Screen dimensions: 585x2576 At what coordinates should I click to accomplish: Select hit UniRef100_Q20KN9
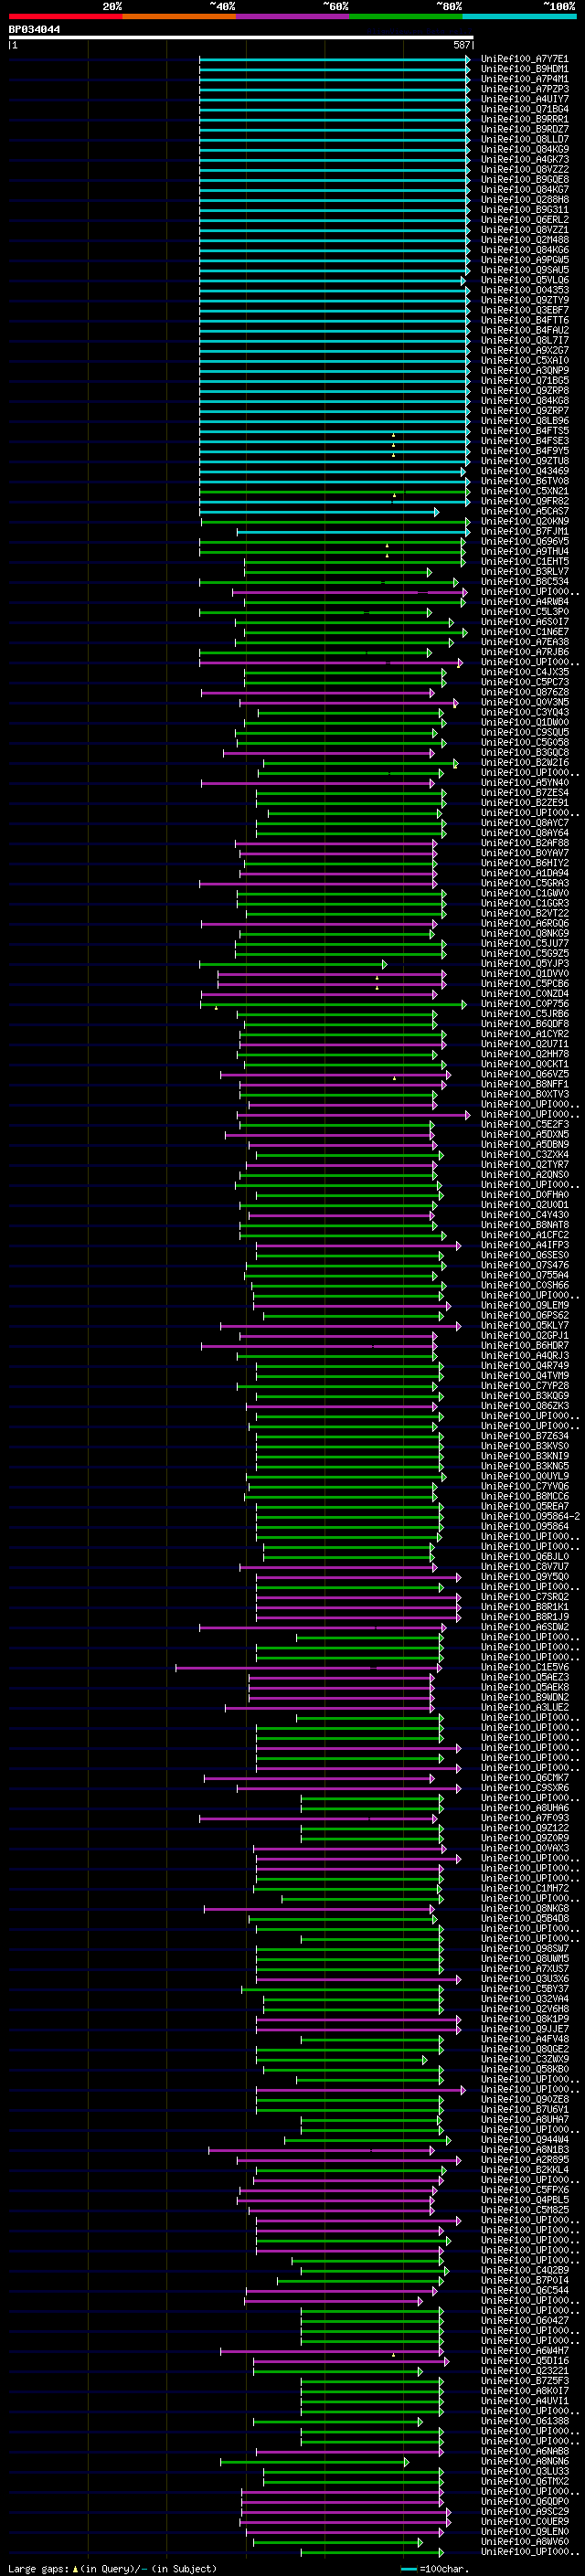[524, 521]
